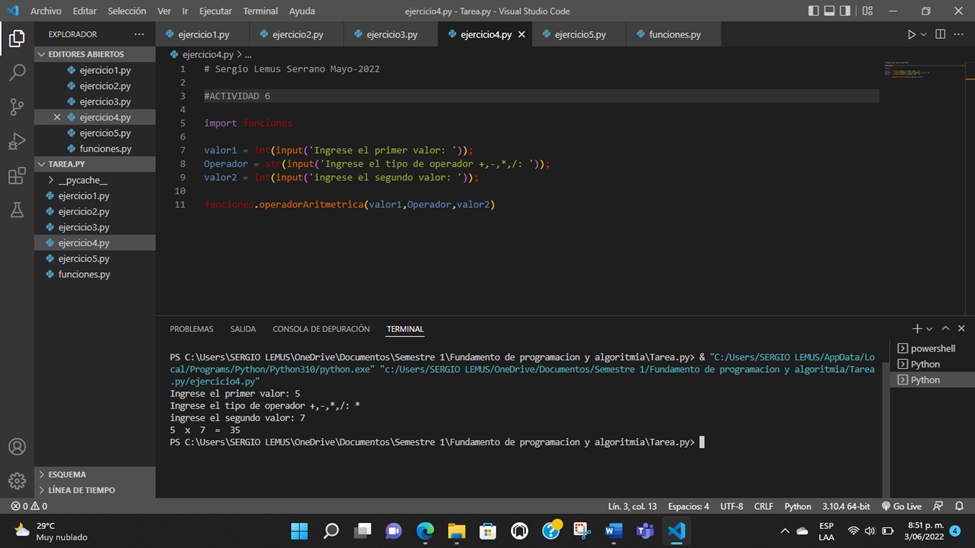The image size is (975, 548).
Task: Open Microsoft Word from taskbar
Action: coord(614,531)
